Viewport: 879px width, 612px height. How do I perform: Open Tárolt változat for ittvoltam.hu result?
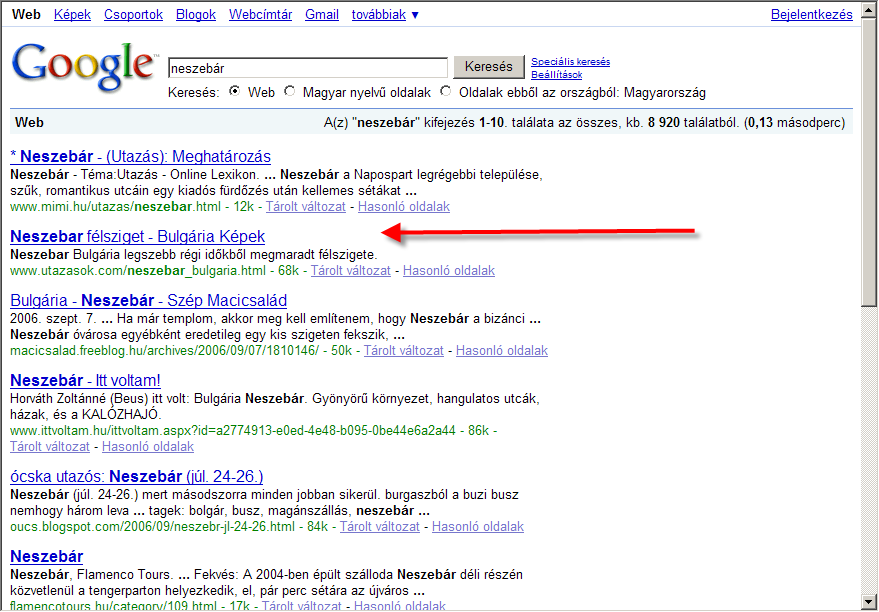[x=50, y=447]
